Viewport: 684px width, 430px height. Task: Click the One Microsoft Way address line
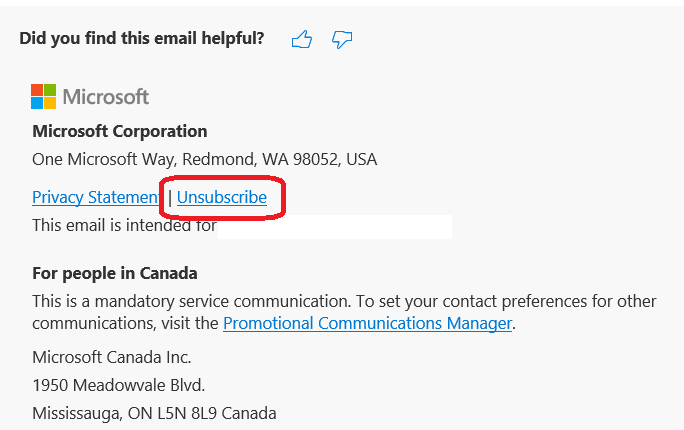tap(204, 159)
